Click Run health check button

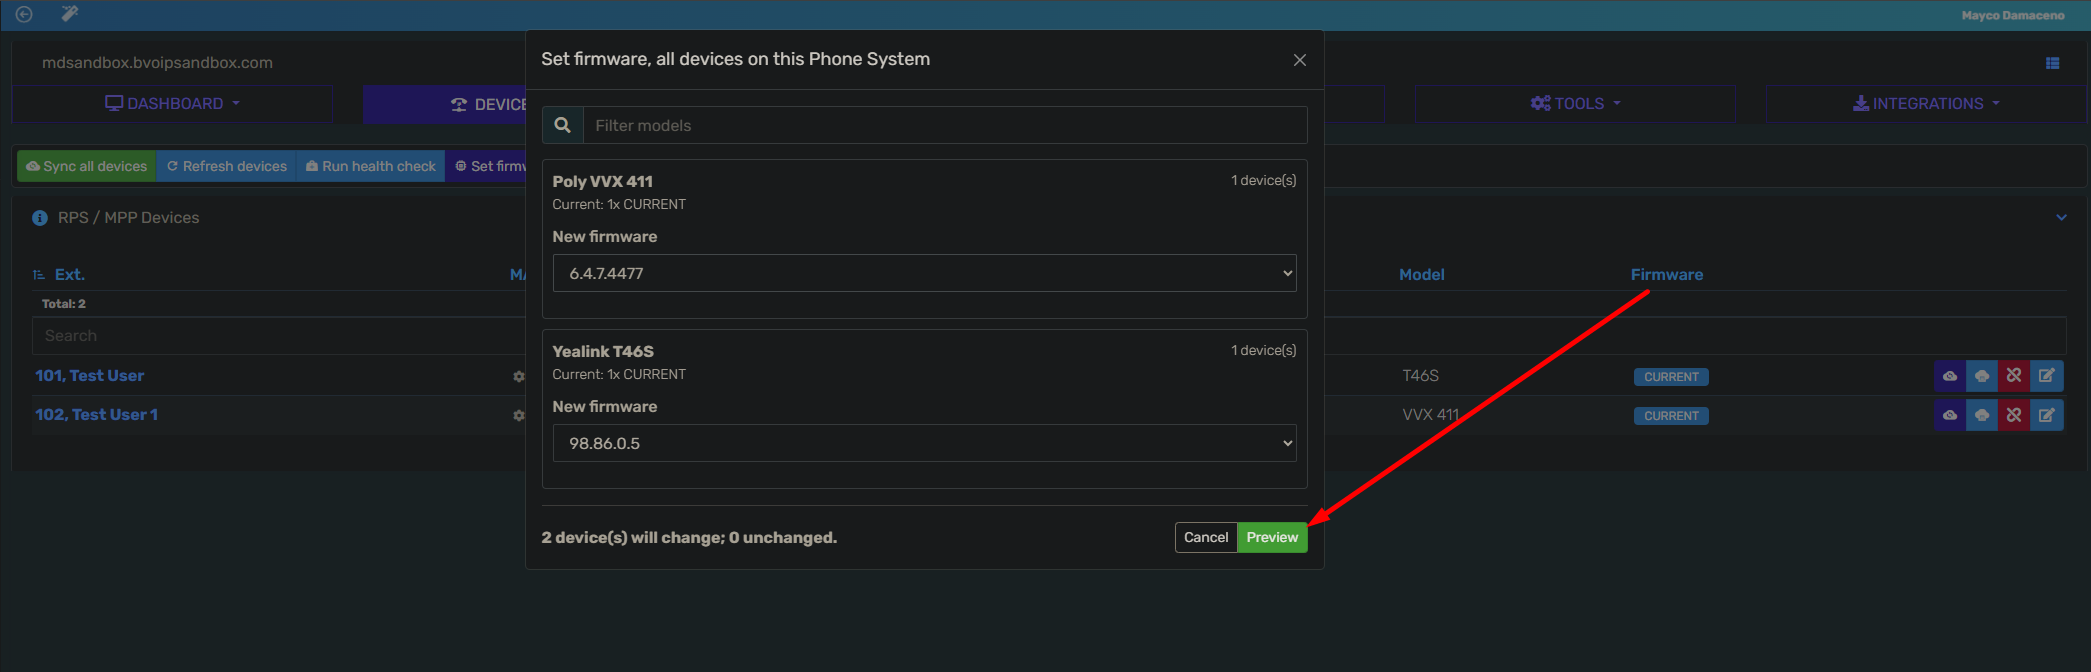[371, 166]
